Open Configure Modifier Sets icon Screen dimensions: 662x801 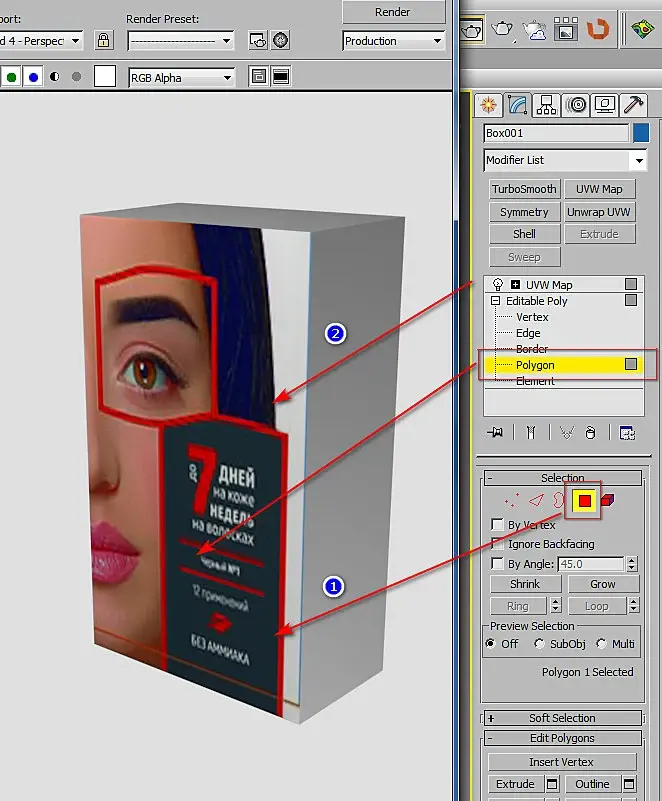[628, 433]
